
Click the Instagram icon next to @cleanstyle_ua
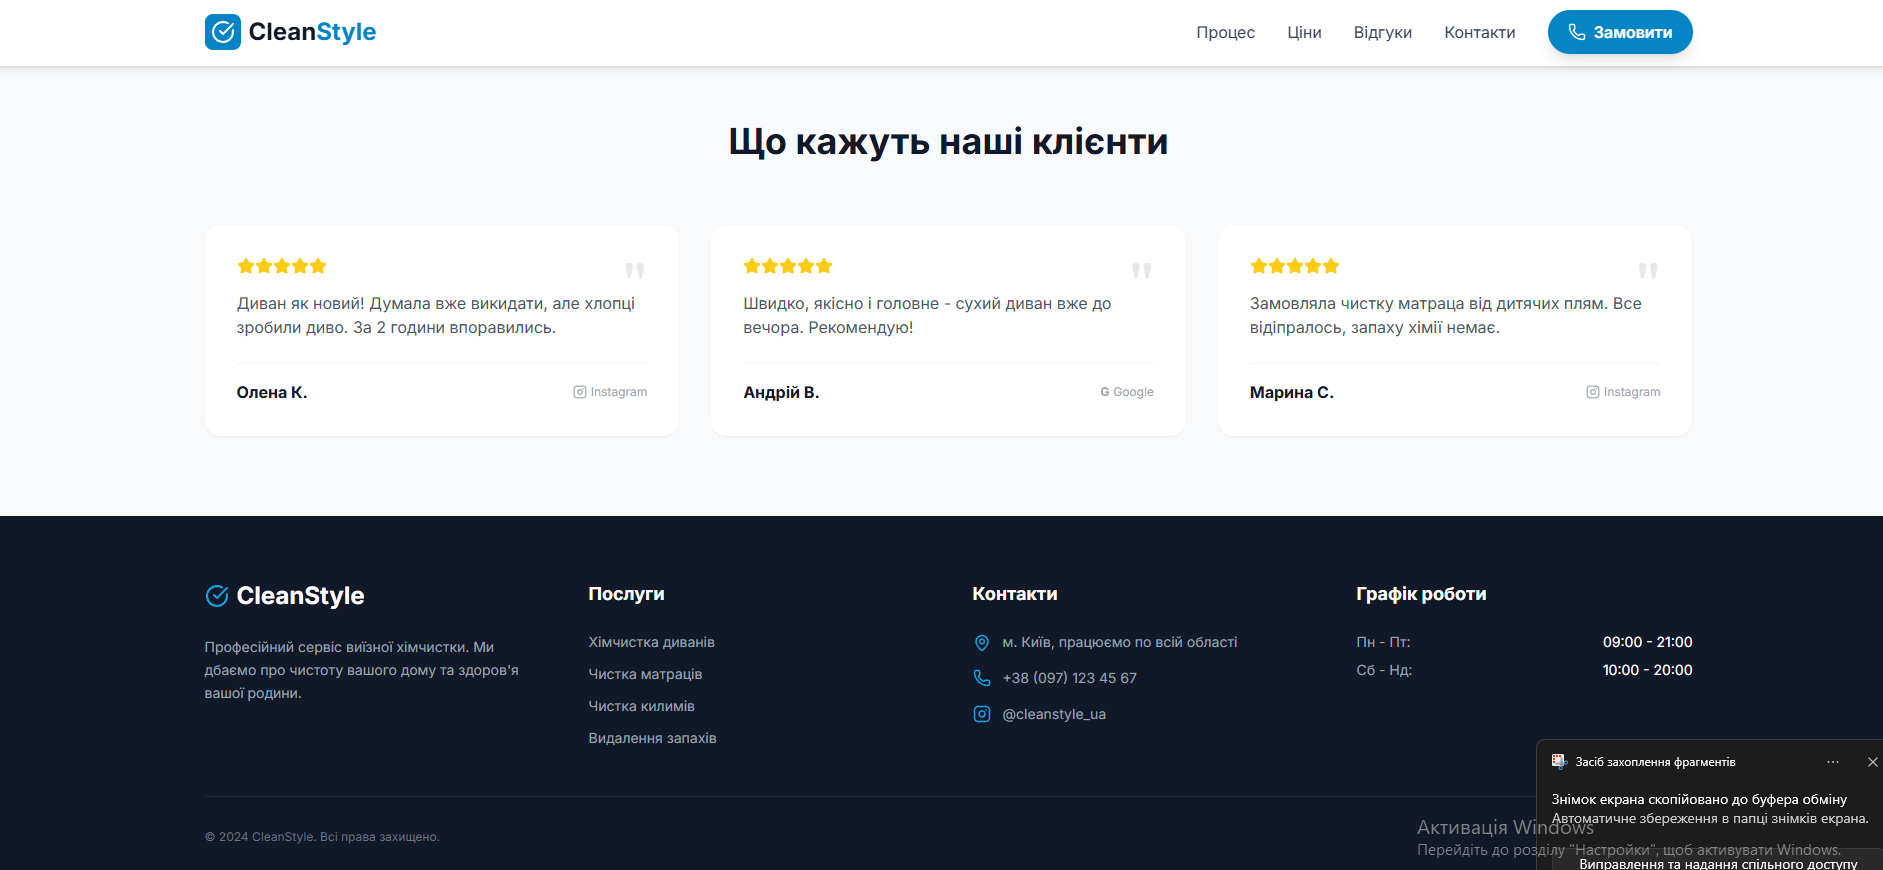click(982, 714)
